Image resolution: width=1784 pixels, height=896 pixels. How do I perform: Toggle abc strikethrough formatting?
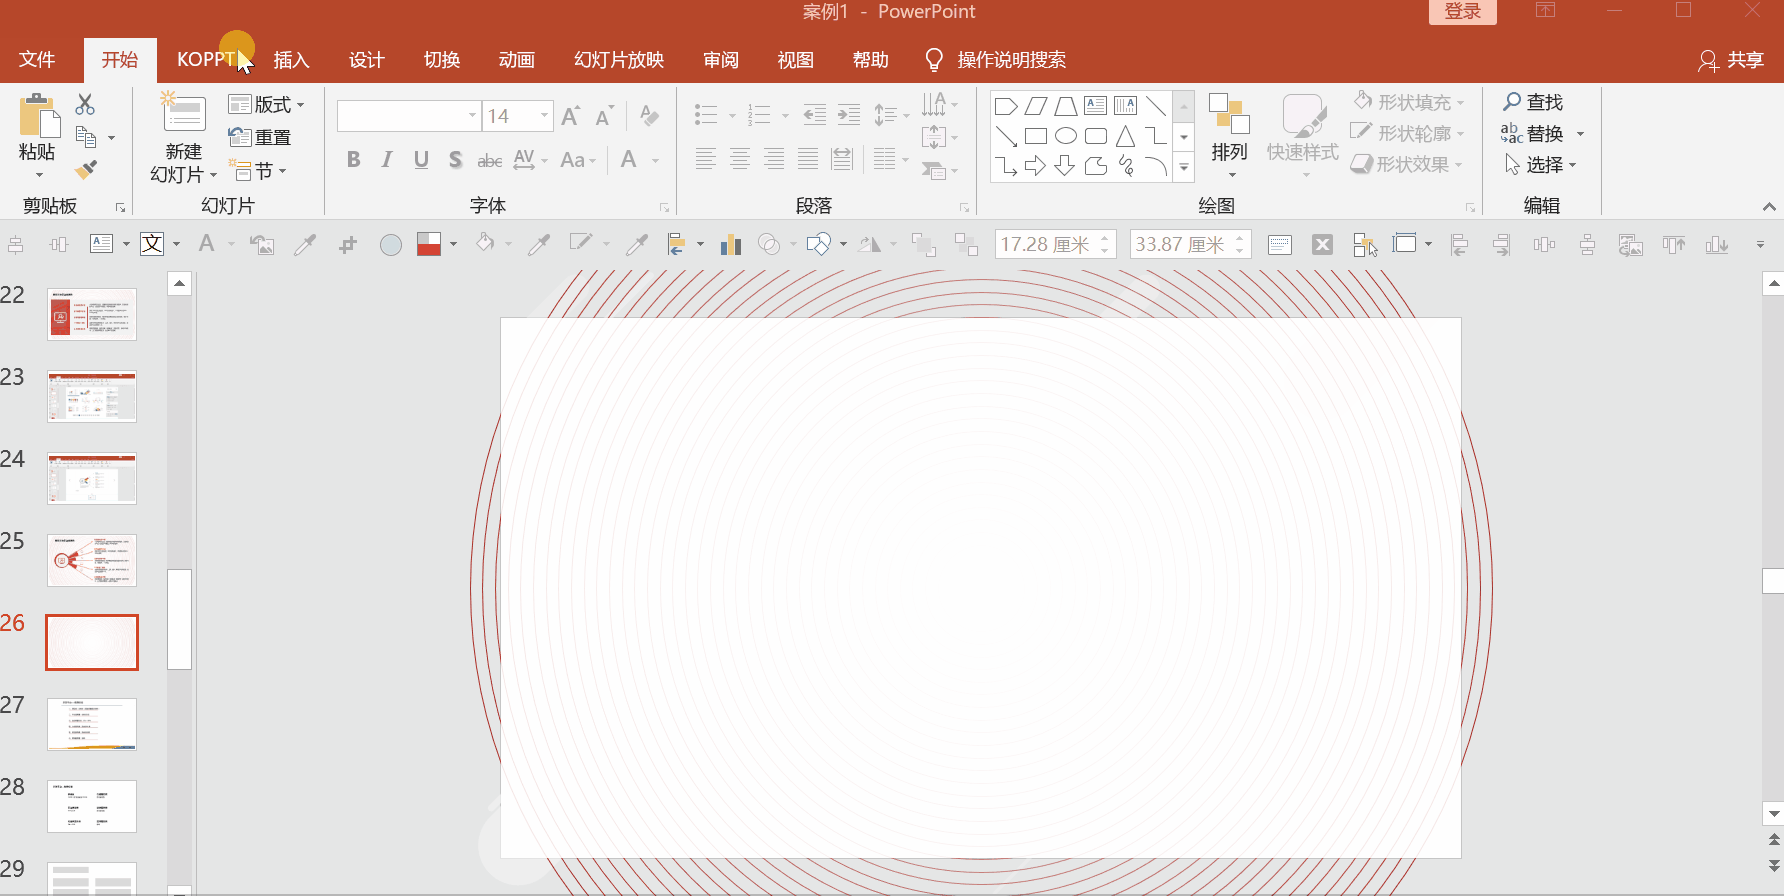coord(489,160)
